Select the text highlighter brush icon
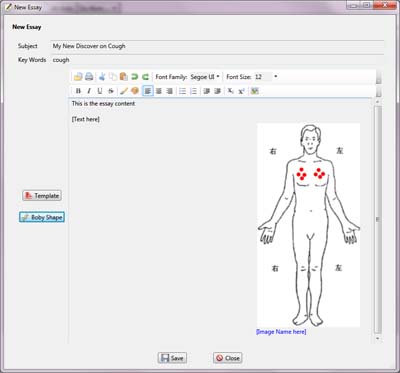This screenshot has height=373, width=400. 124,91
